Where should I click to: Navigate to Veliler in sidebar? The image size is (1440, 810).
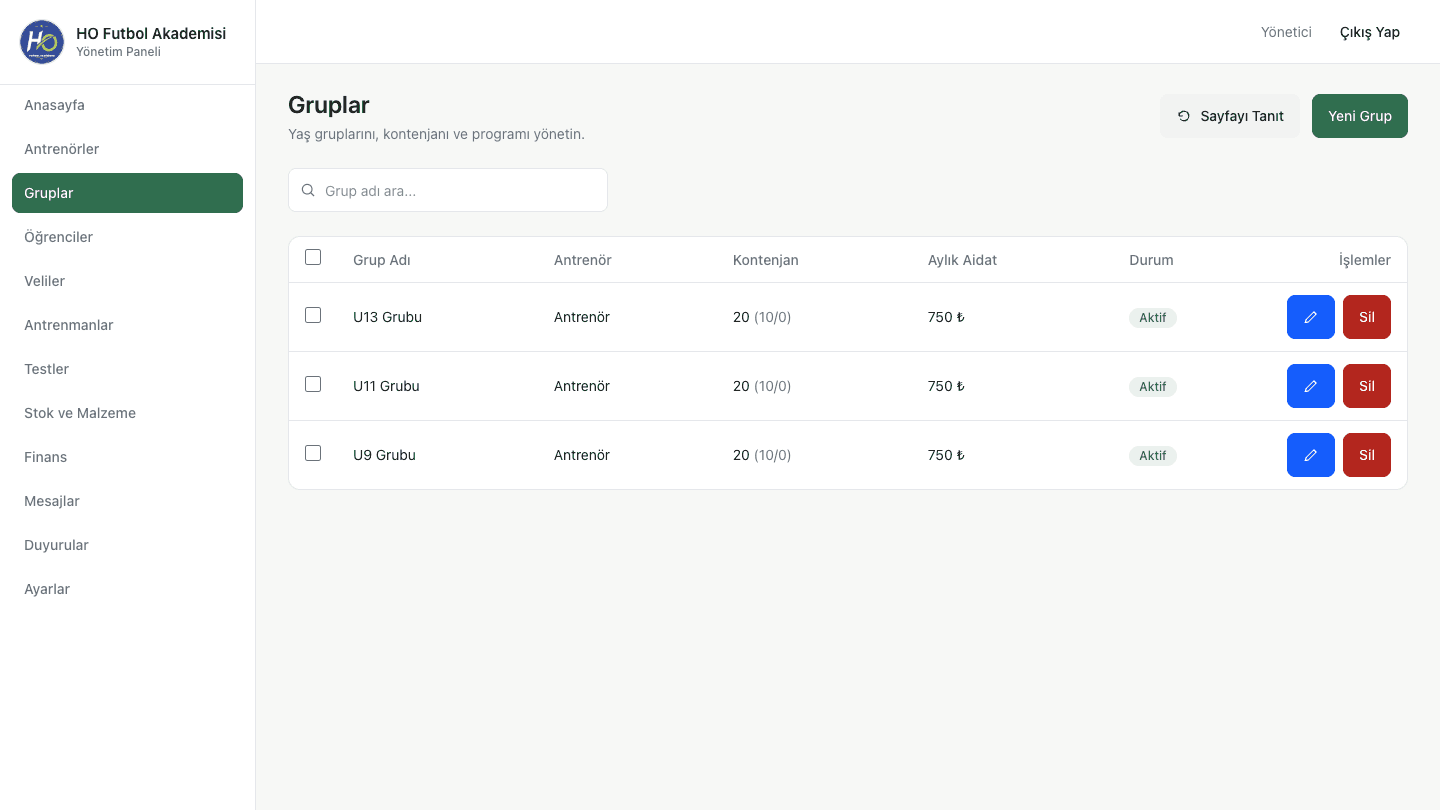click(127, 281)
